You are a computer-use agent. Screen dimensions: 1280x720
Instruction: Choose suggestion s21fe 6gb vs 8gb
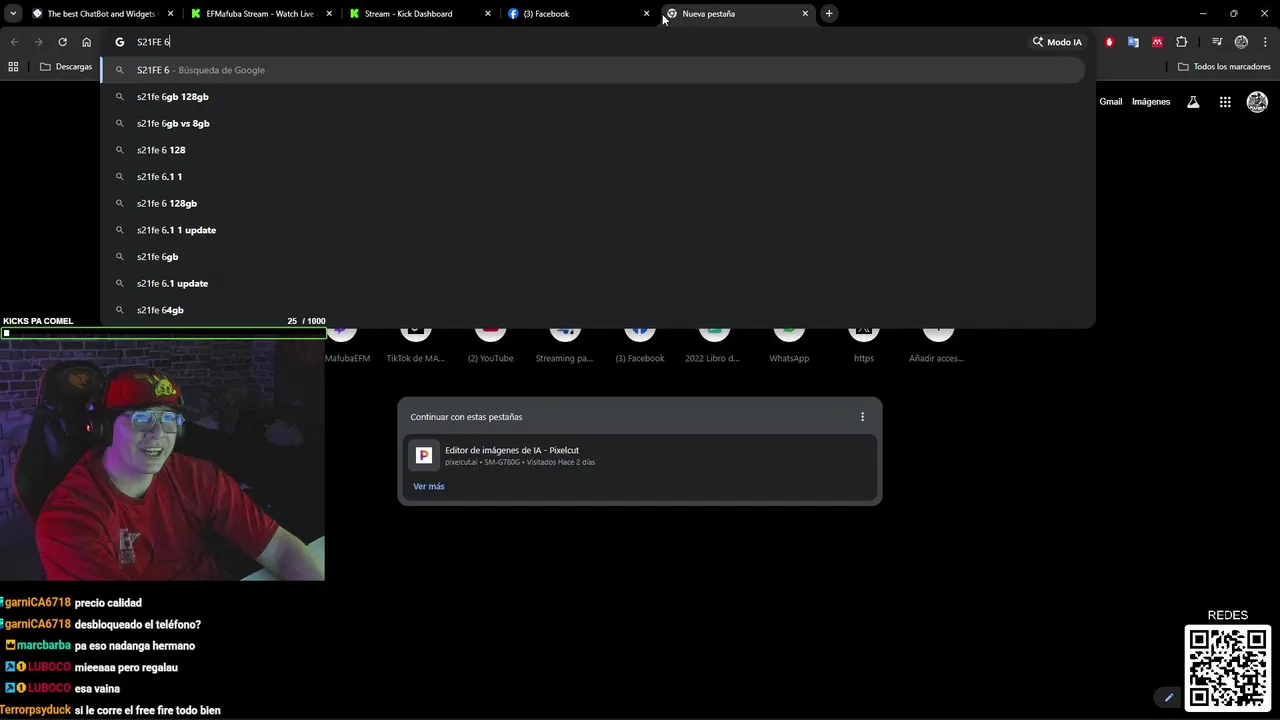593,123
